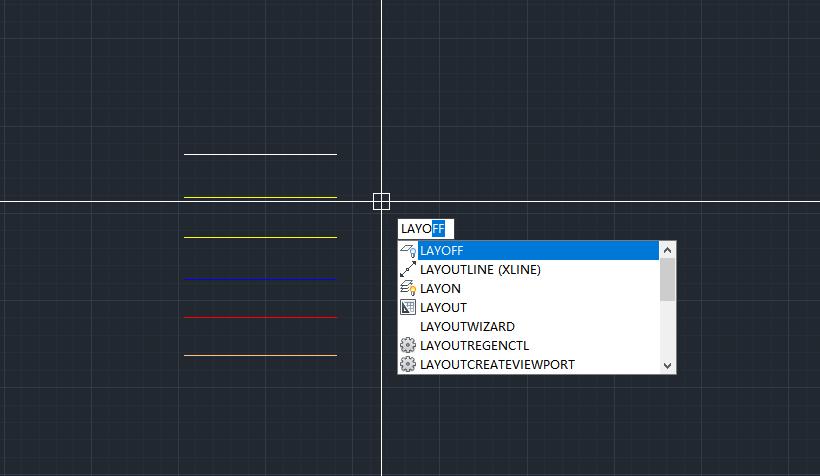Select the red line in the drawing
This screenshot has height=476, width=820.
(x=260, y=317)
